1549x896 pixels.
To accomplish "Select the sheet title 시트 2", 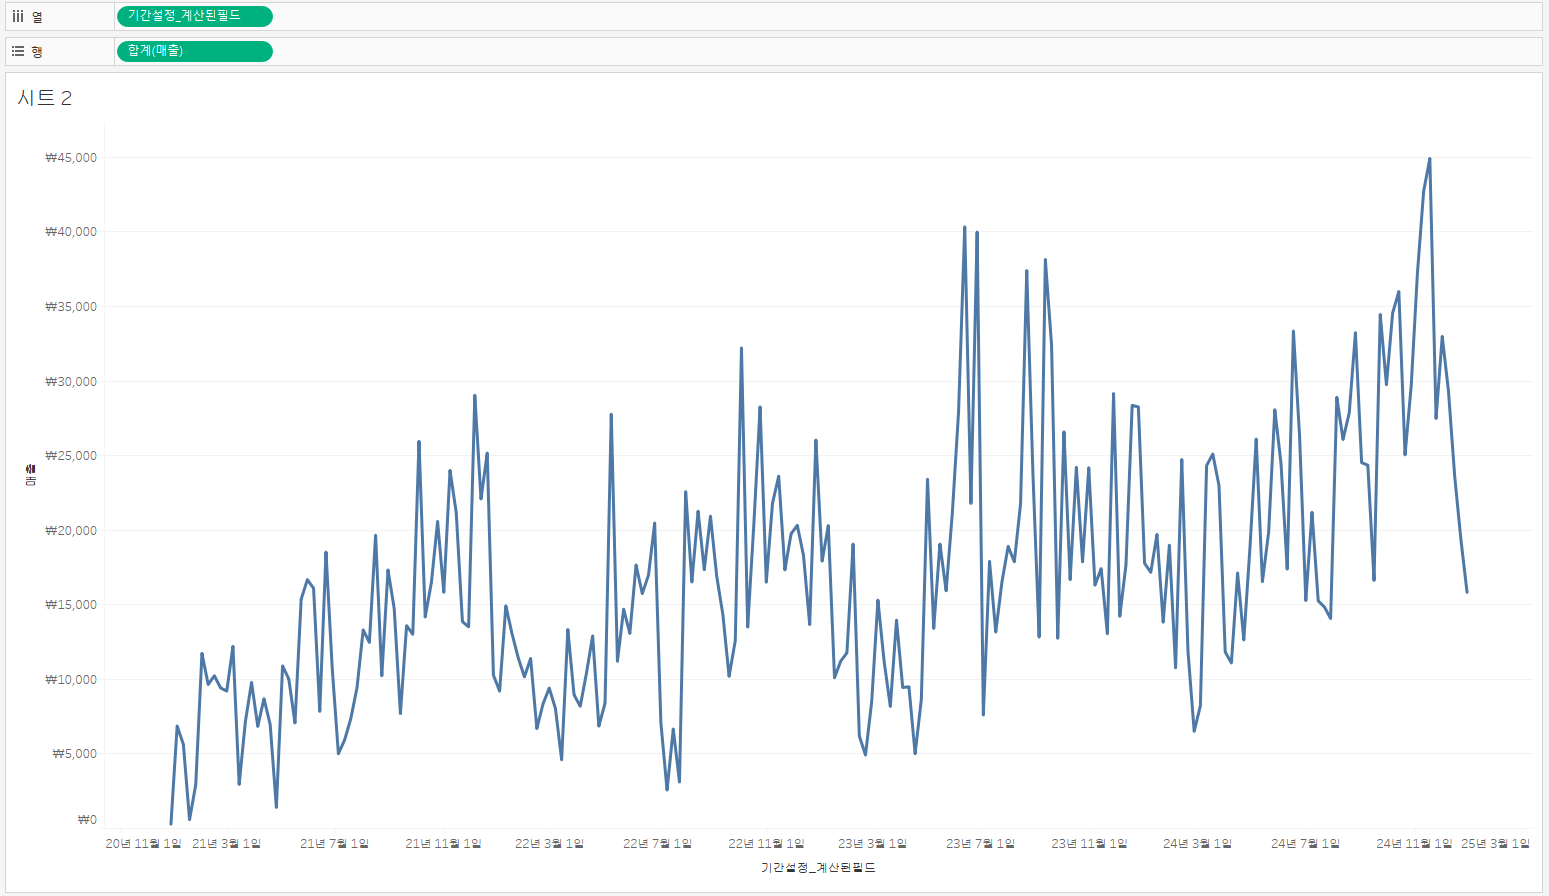I will 45,97.
